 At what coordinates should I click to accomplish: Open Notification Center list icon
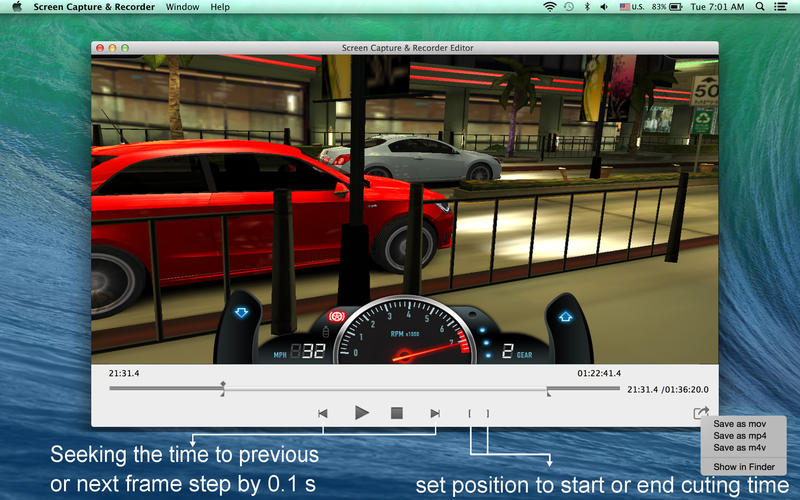(780, 7)
